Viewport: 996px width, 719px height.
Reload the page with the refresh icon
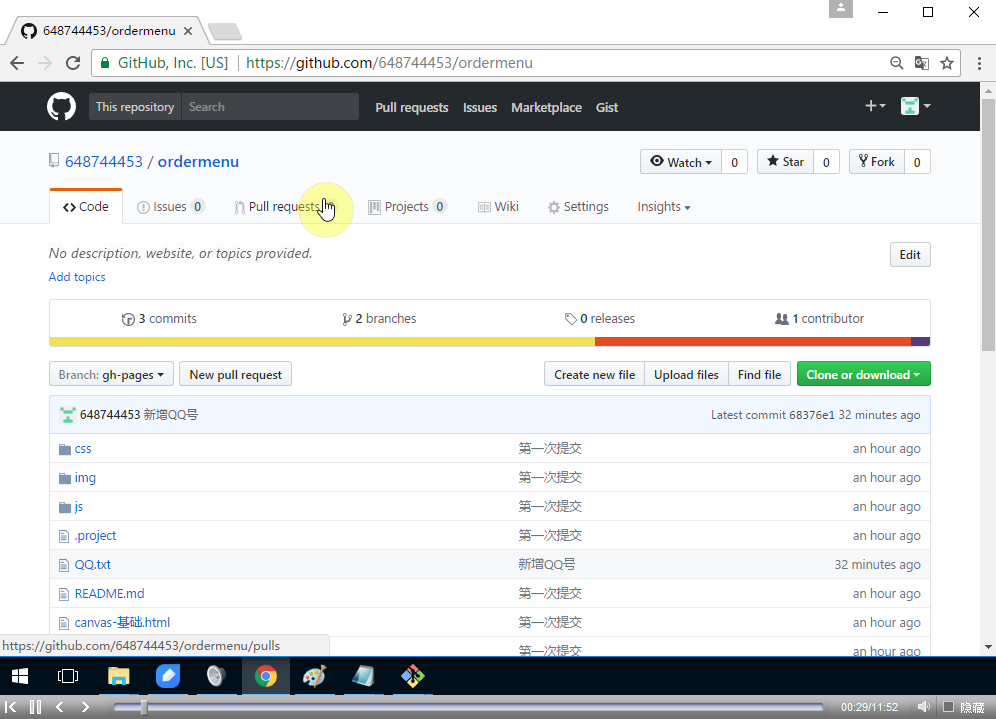pyautogui.click(x=73, y=63)
